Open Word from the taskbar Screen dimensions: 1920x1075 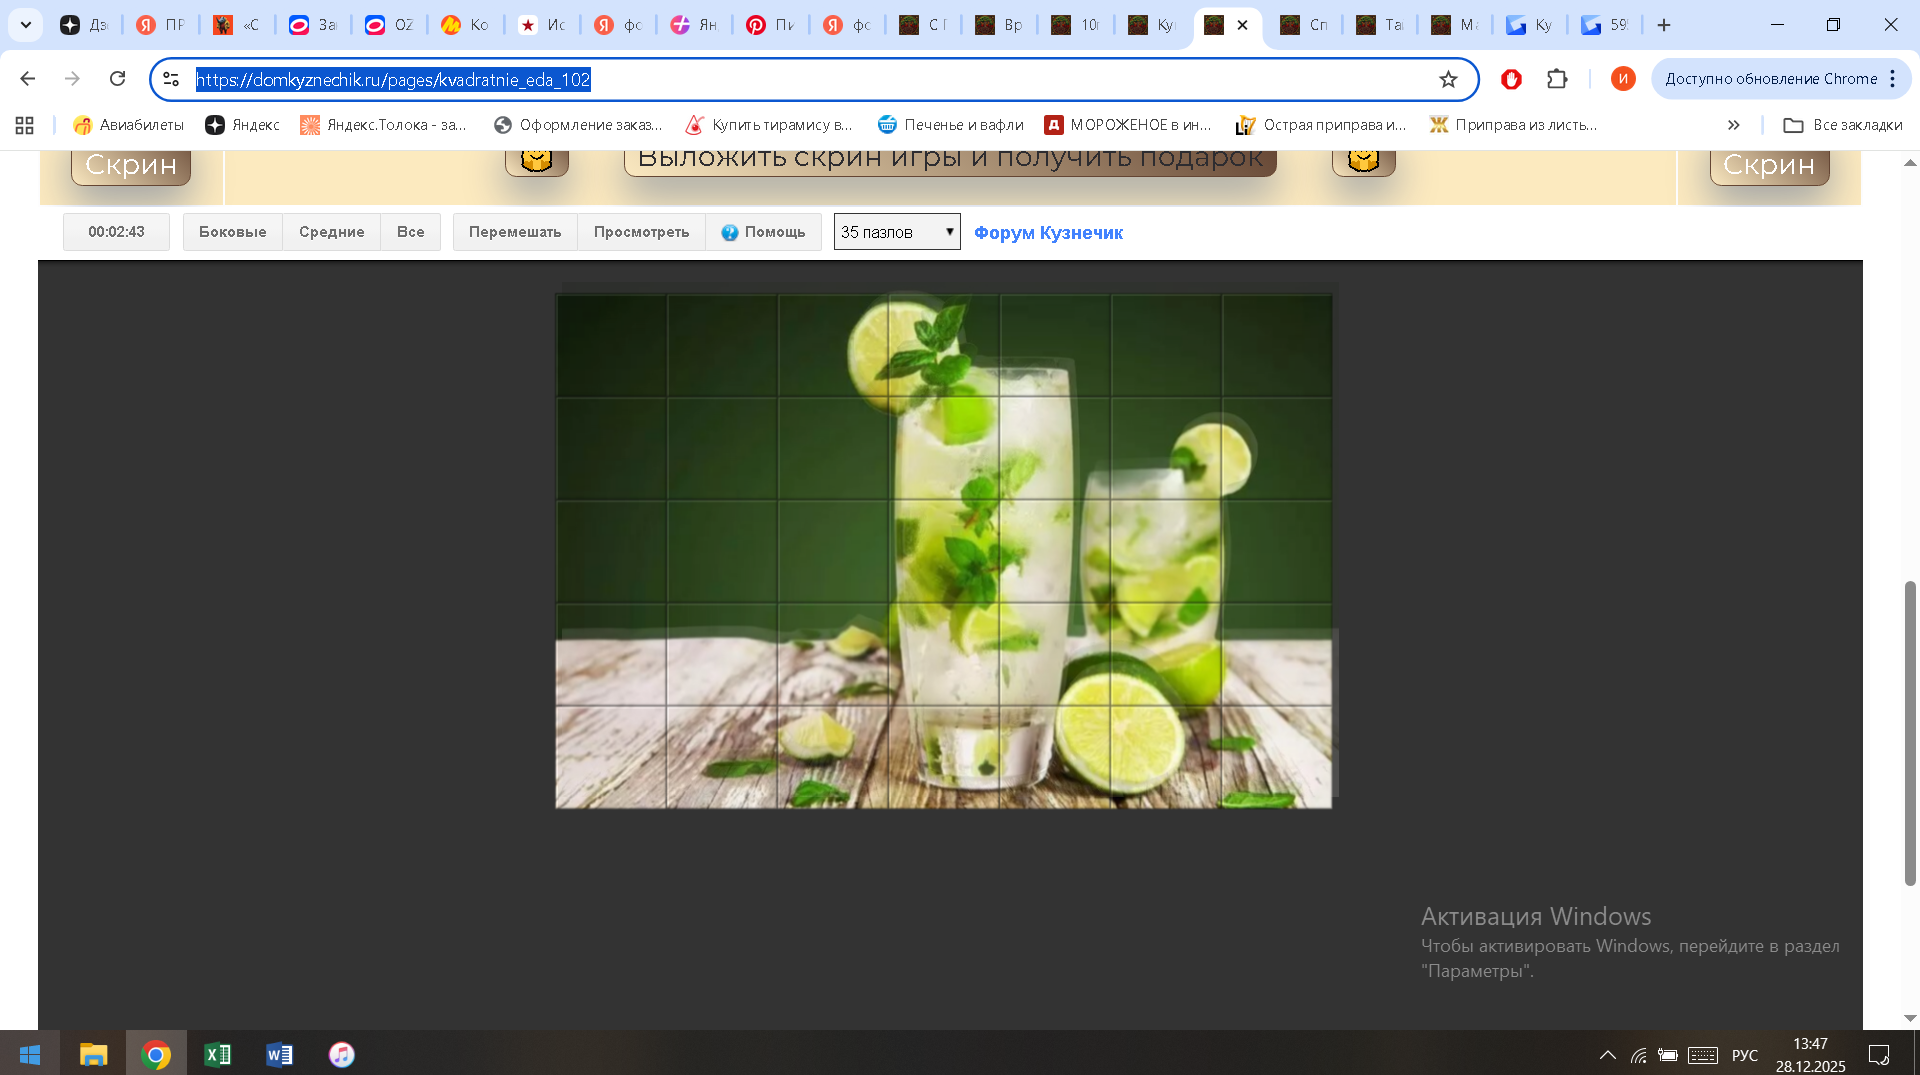click(279, 1054)
